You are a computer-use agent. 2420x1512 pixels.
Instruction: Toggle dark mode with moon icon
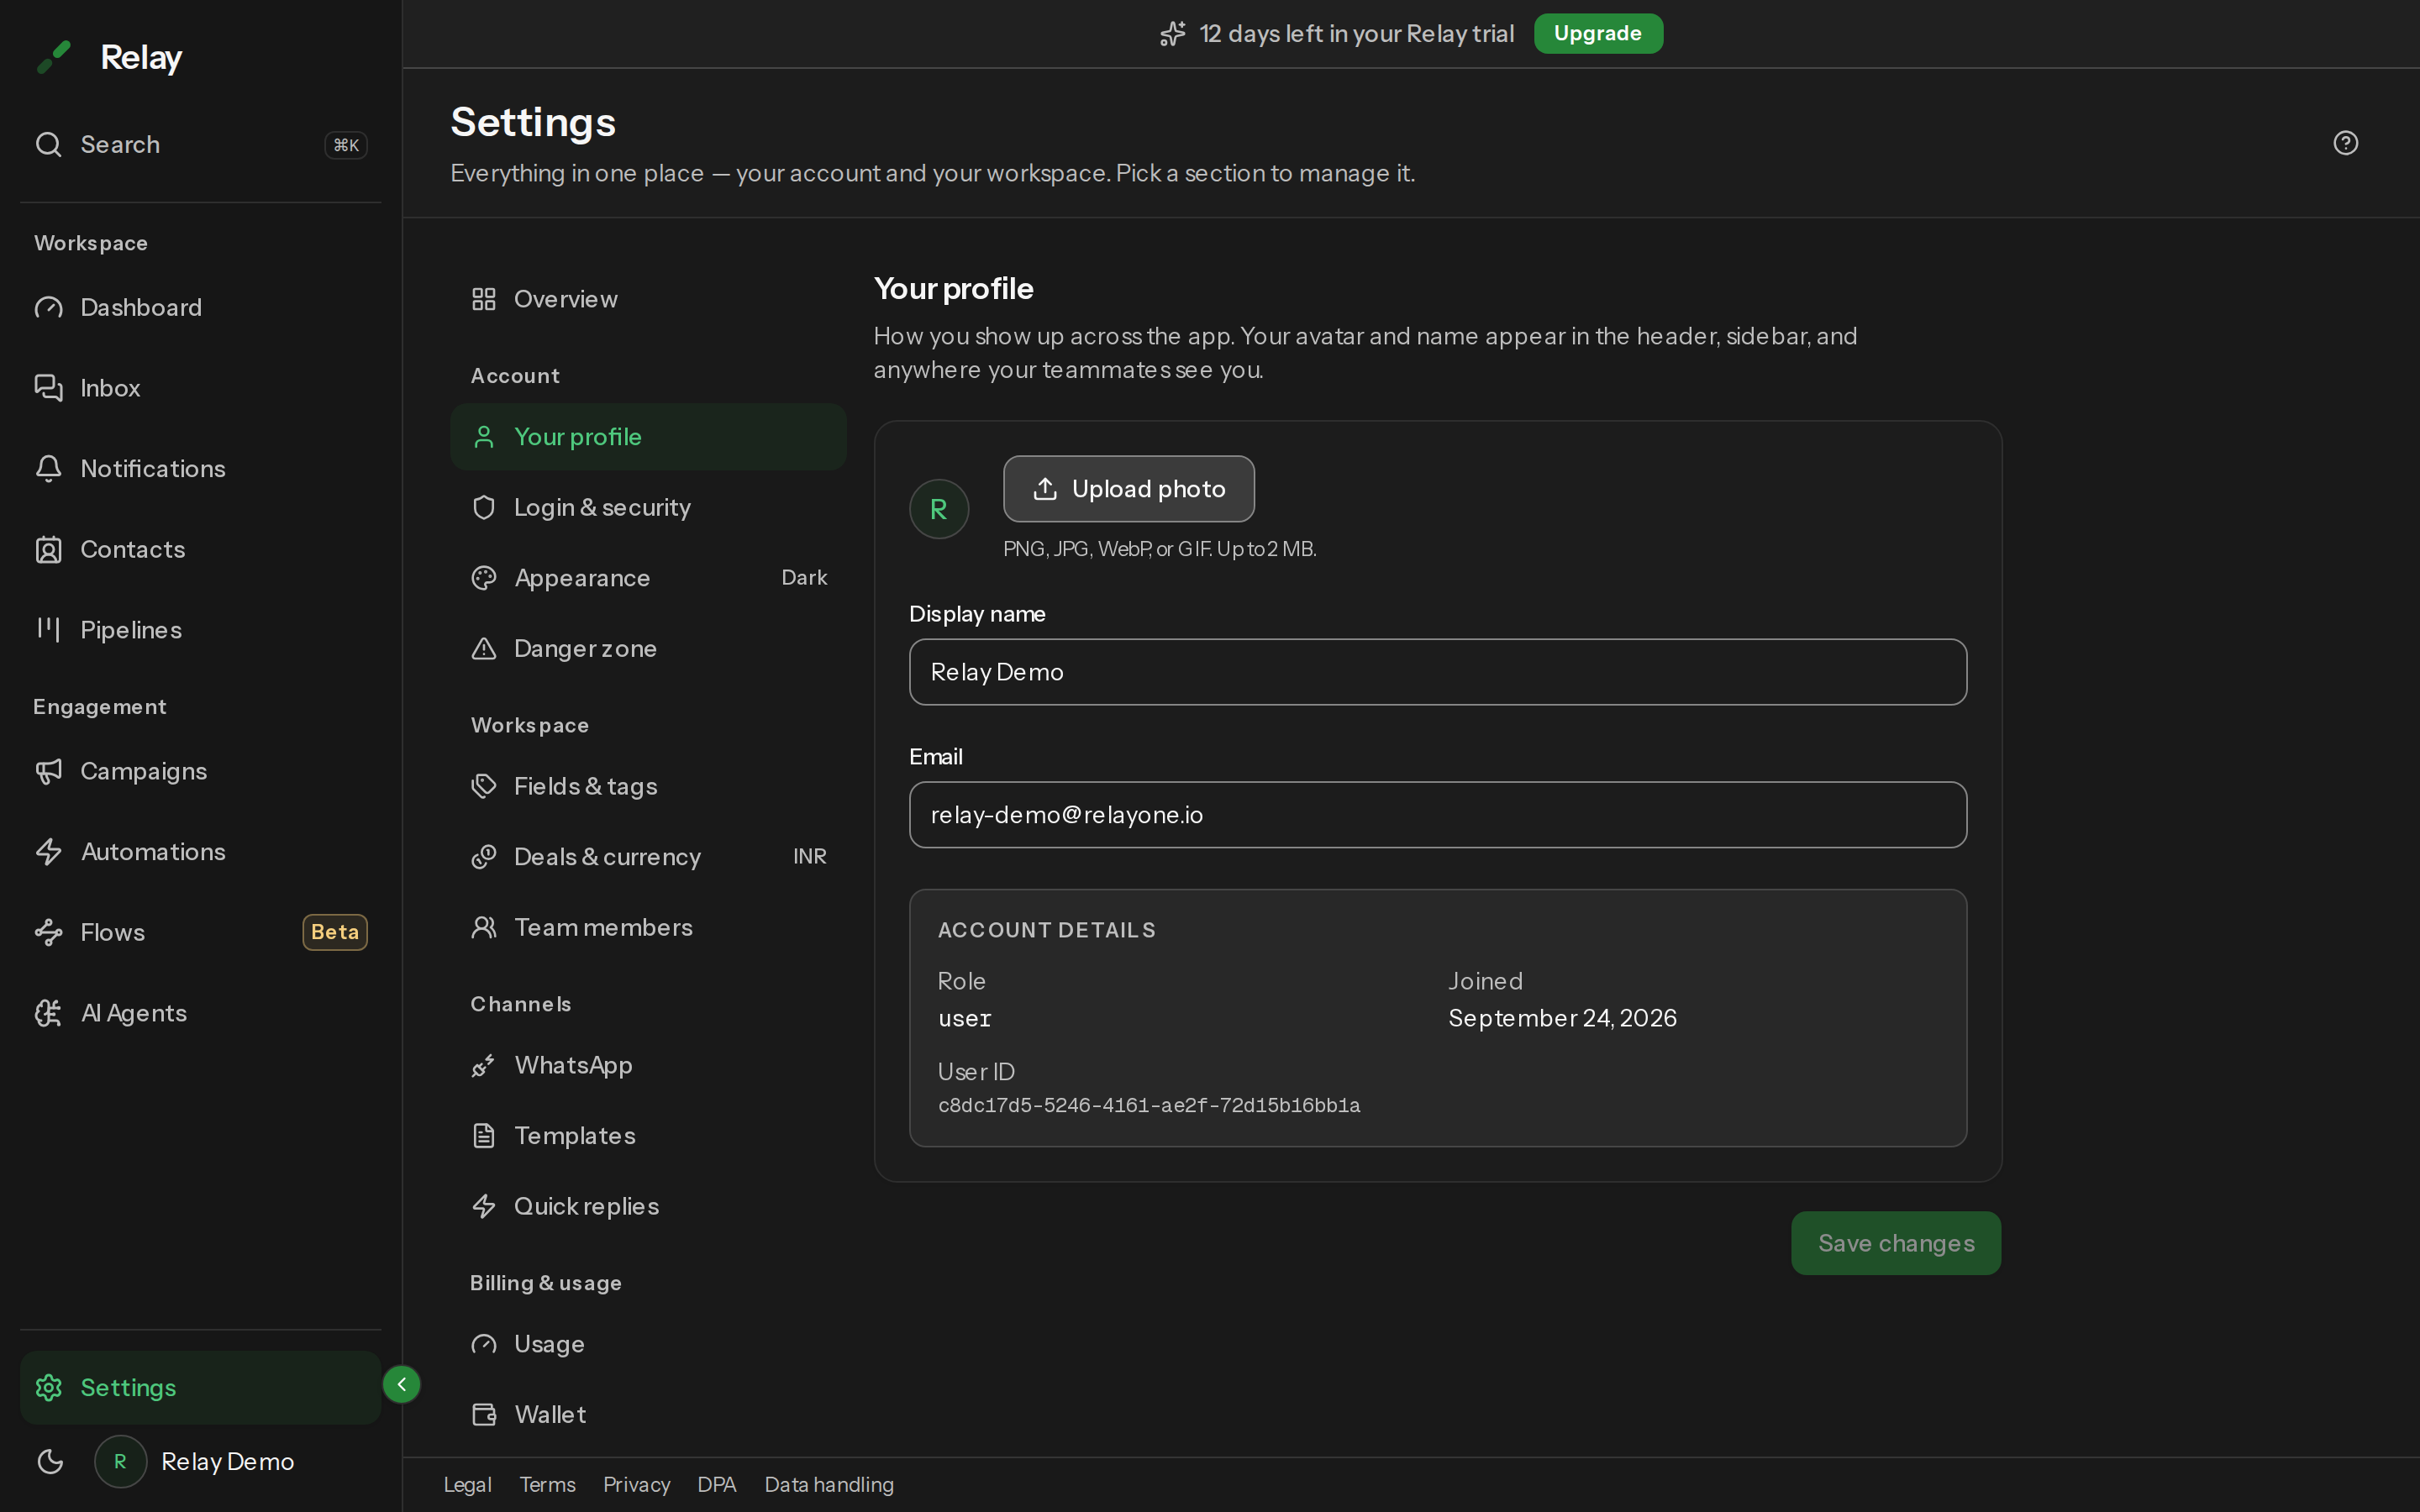pyautogui.click(x=50, y=1462)
